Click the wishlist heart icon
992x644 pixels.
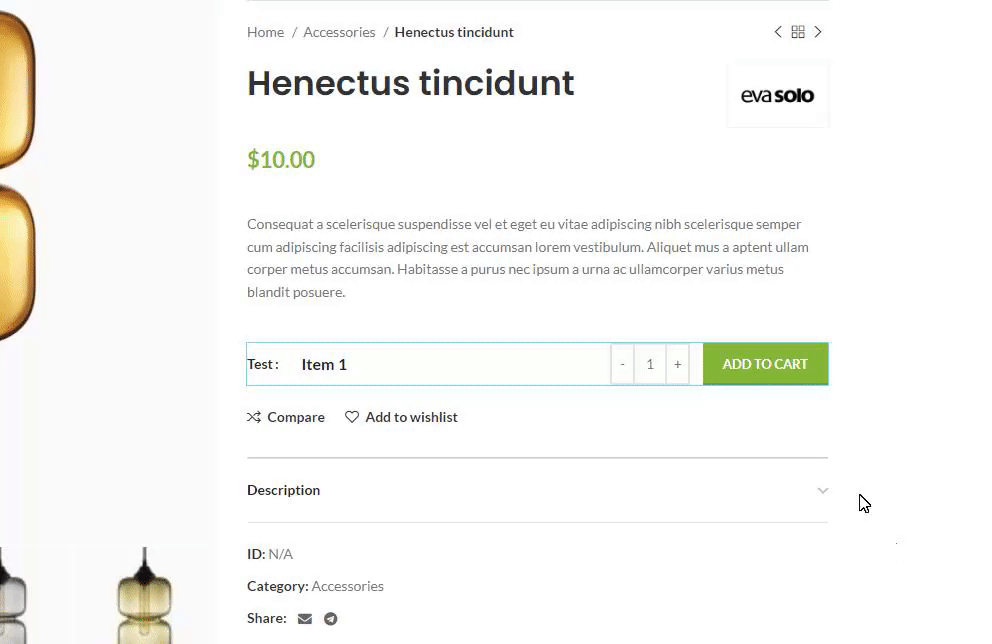coord(352,417)
